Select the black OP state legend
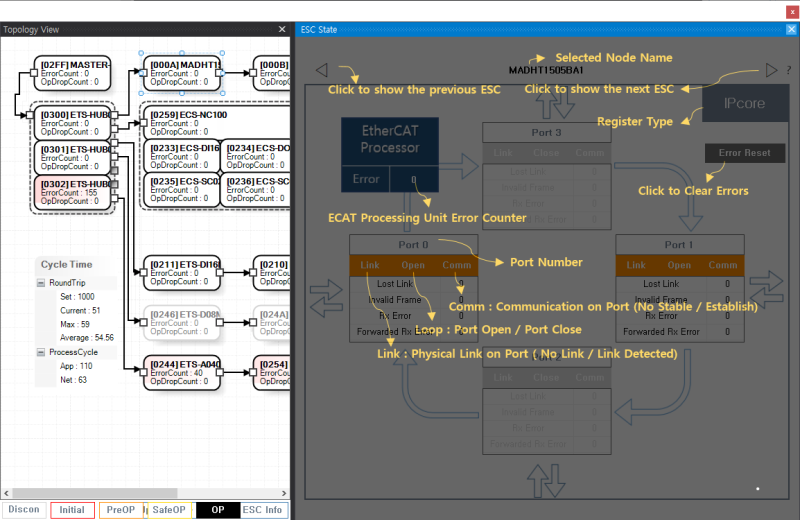This screenshot has height=520, width=800. [217, 510]
